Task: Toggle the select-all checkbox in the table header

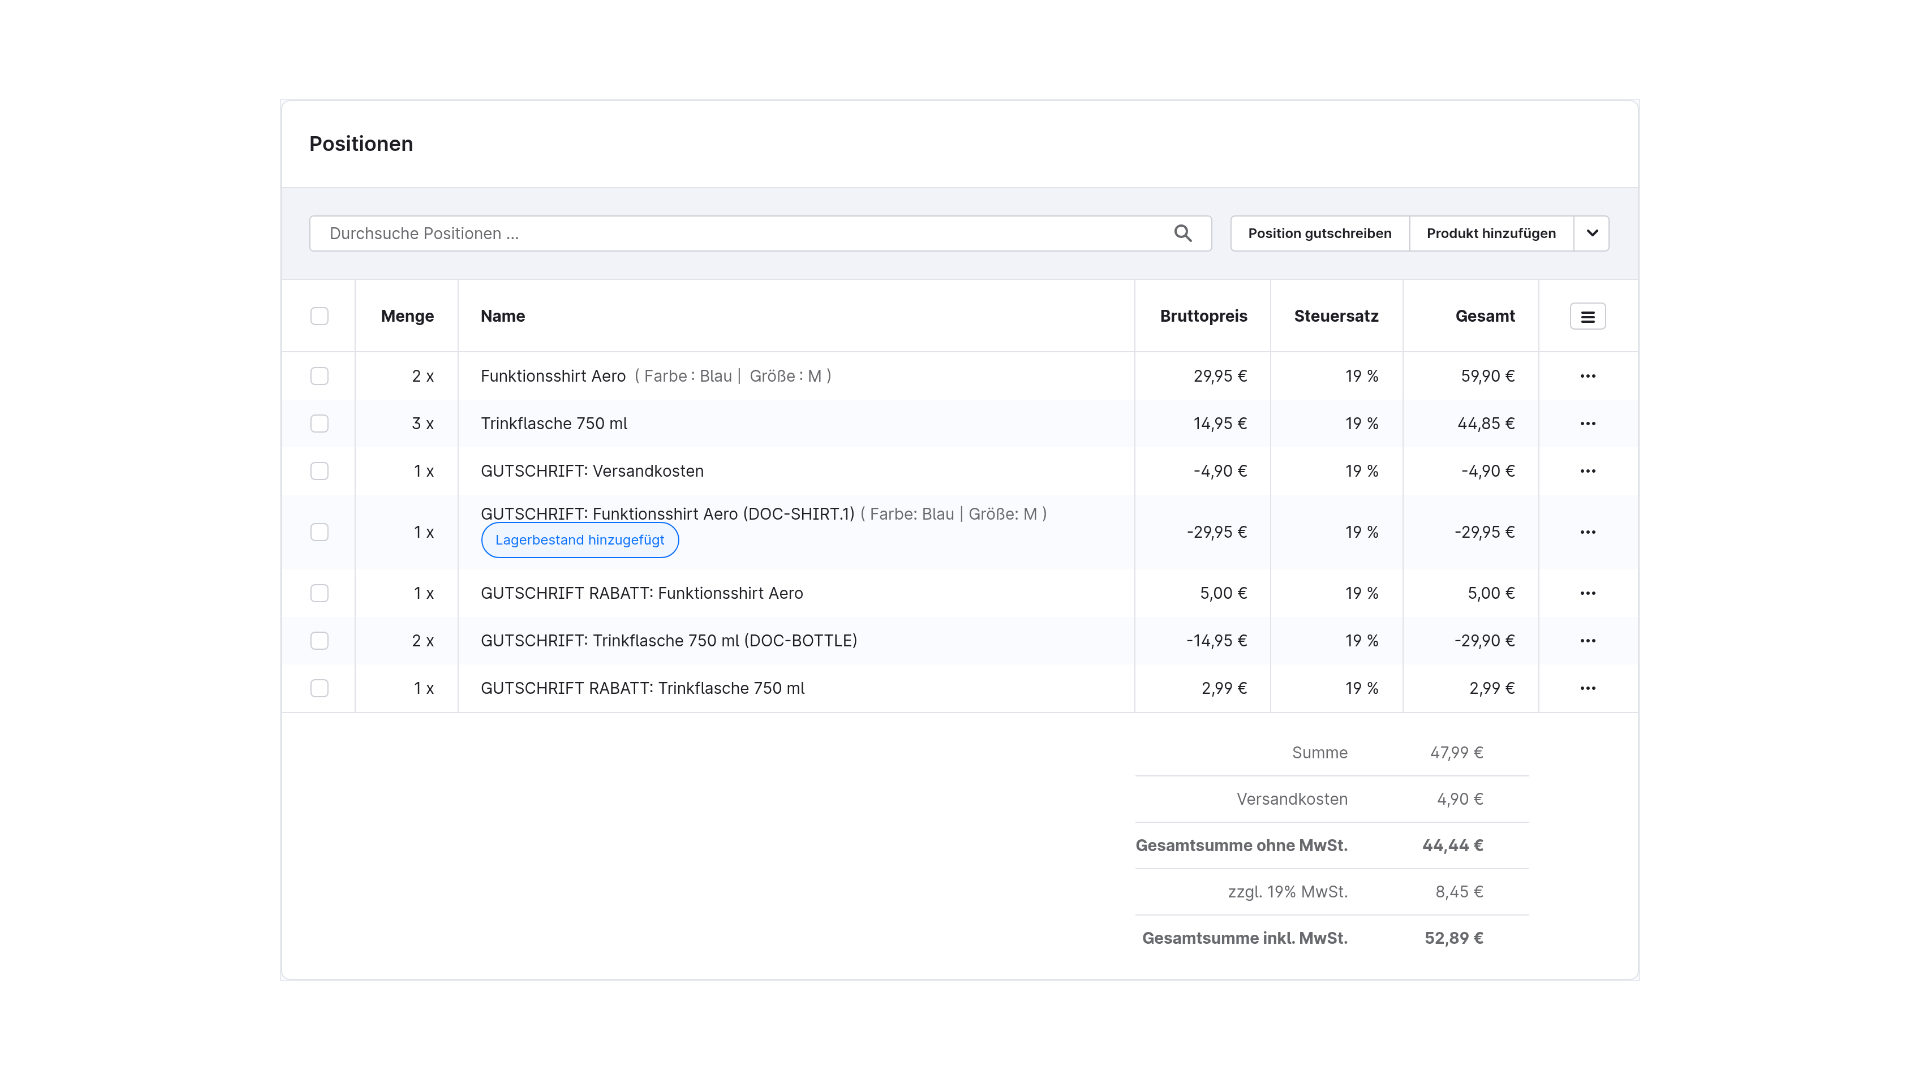Action: point(319,316)
